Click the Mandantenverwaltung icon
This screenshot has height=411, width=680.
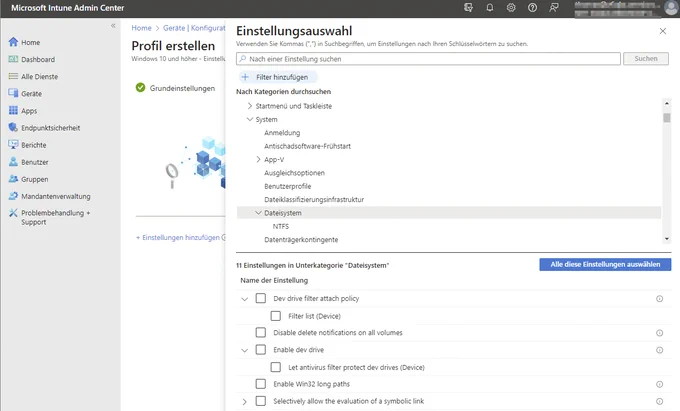(13, 196)
